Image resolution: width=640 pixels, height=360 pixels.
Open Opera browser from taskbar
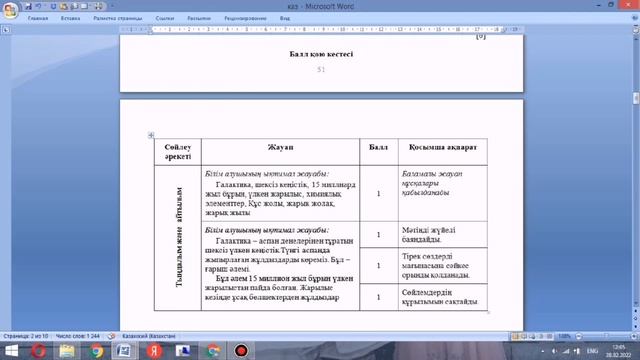pos(39,351)
